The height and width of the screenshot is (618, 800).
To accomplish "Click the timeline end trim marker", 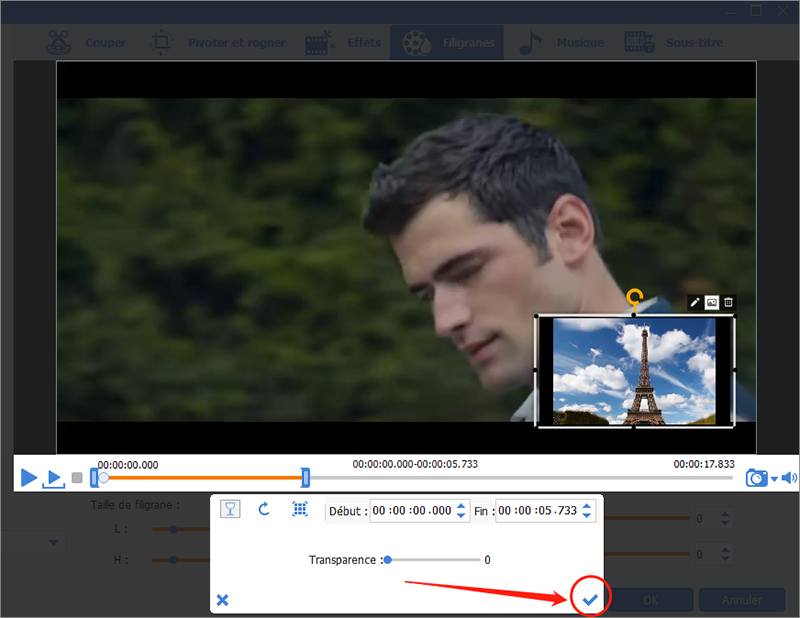I will [x=305, y=478].
